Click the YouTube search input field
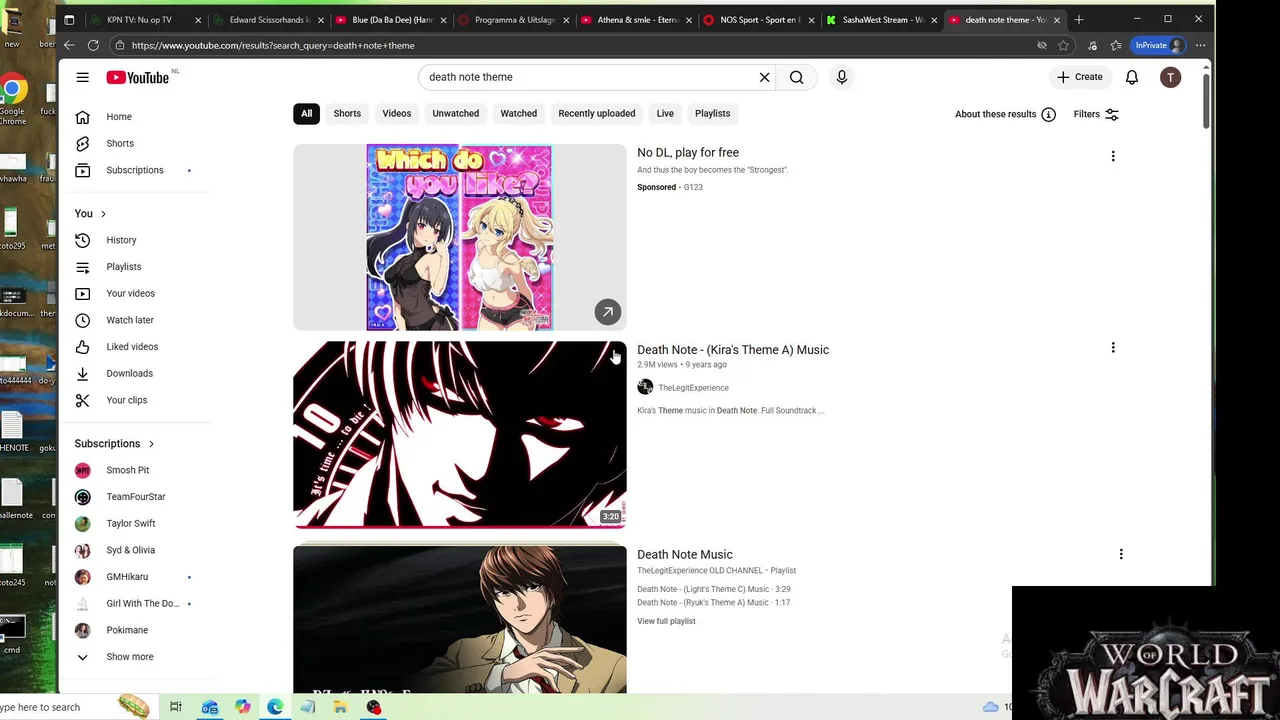This screenshot has width=1280, height=720. [588, 77]
